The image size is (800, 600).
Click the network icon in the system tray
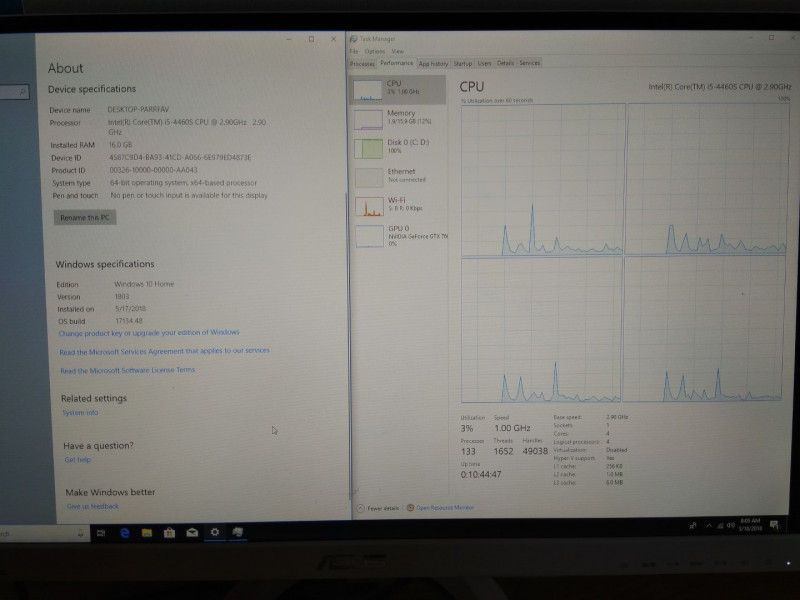coord(720,526)
